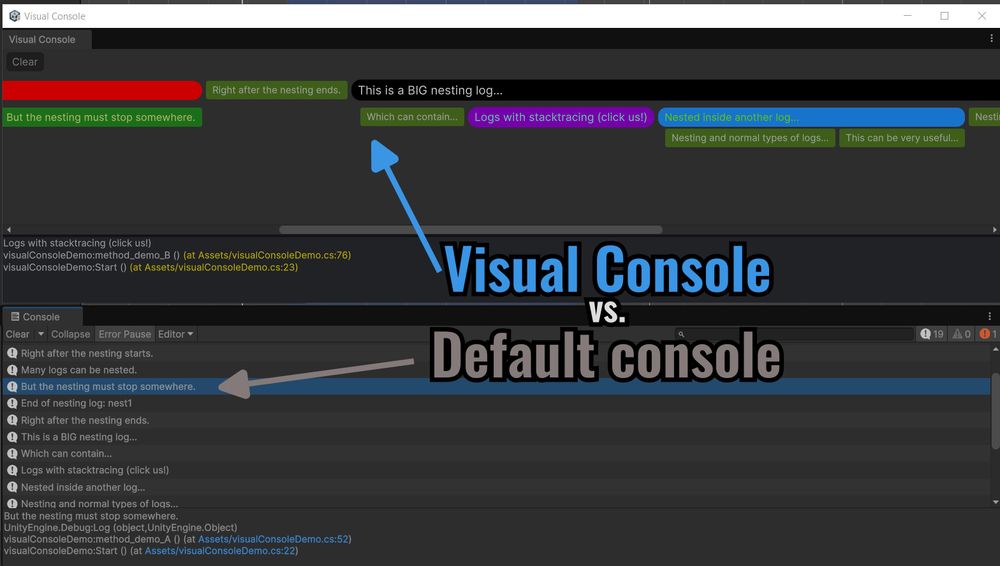Open link Assets/visualConsoleDemo.cs:76
This screenshot has width=1000, height=566.
click(x=267, y=255)
